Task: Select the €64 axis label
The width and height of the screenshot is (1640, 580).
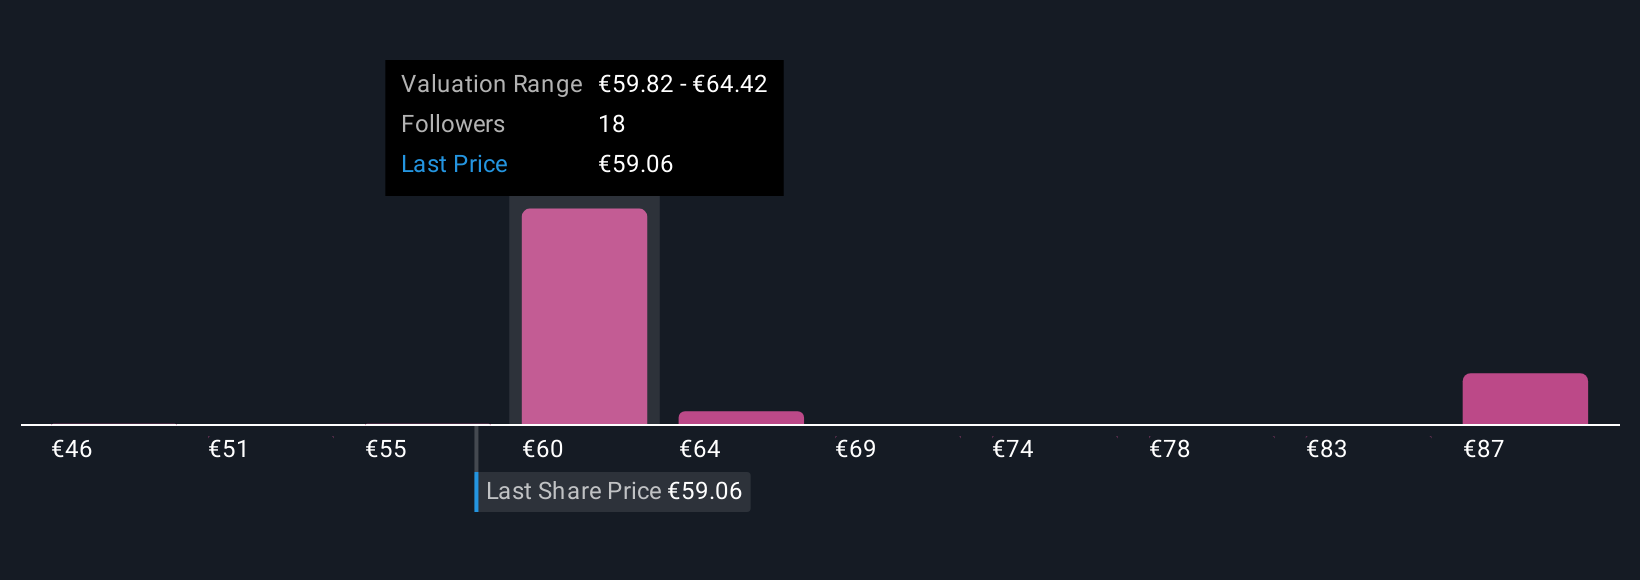Action: point(700,449)
